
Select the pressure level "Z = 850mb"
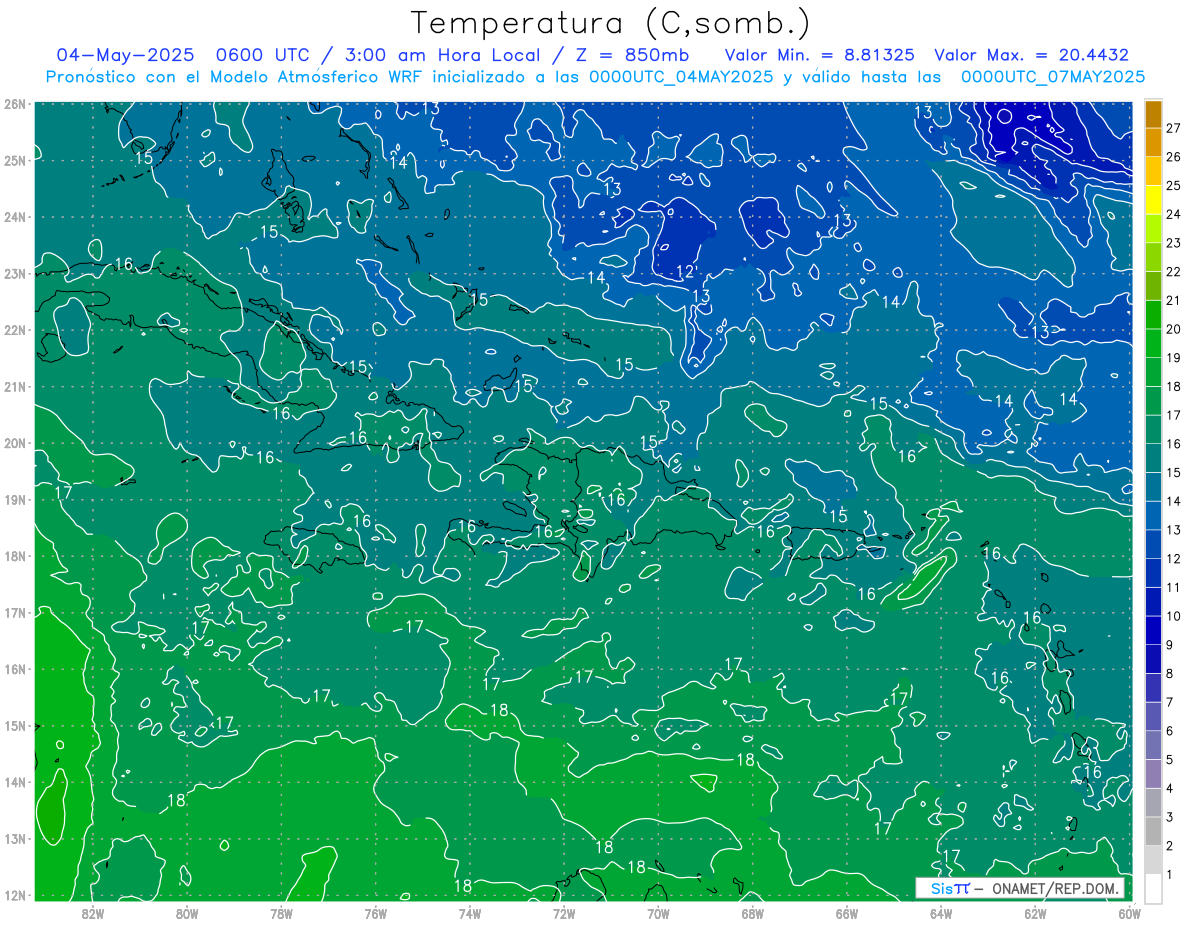(631, 55)
